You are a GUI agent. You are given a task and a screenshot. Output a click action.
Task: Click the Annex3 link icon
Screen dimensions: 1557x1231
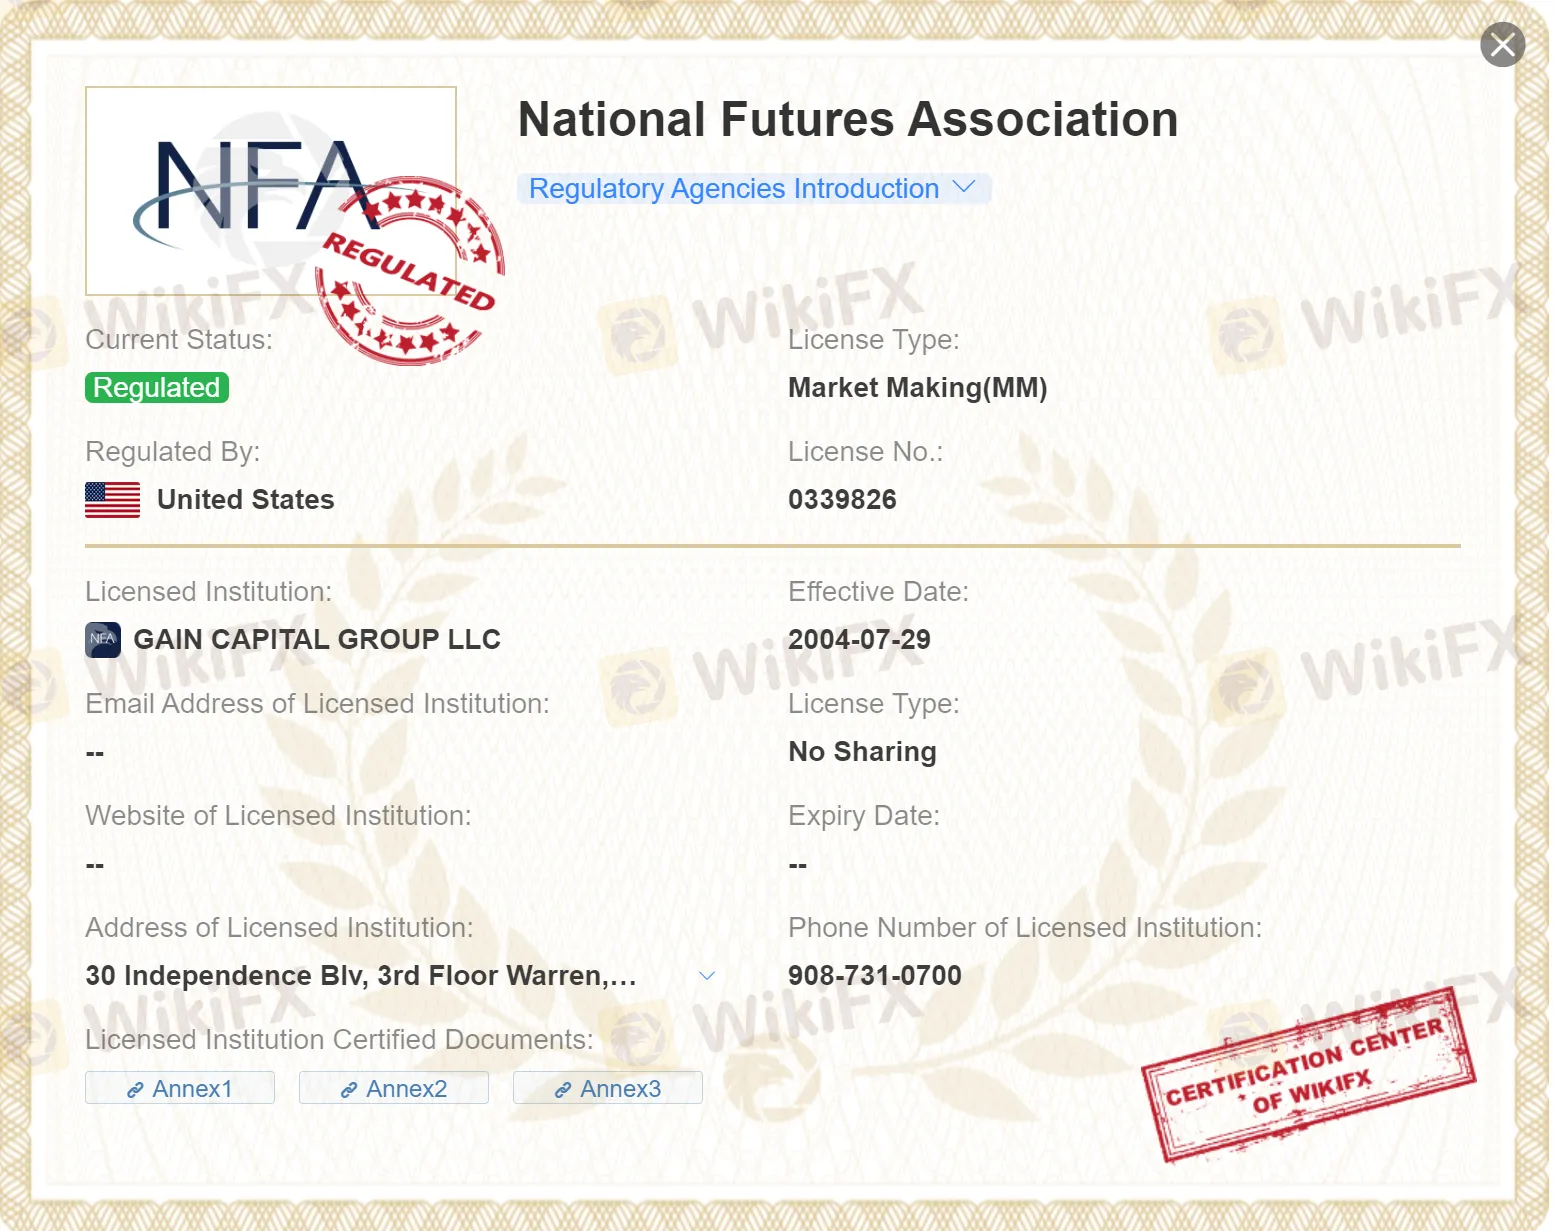(x=563, y=1090)
